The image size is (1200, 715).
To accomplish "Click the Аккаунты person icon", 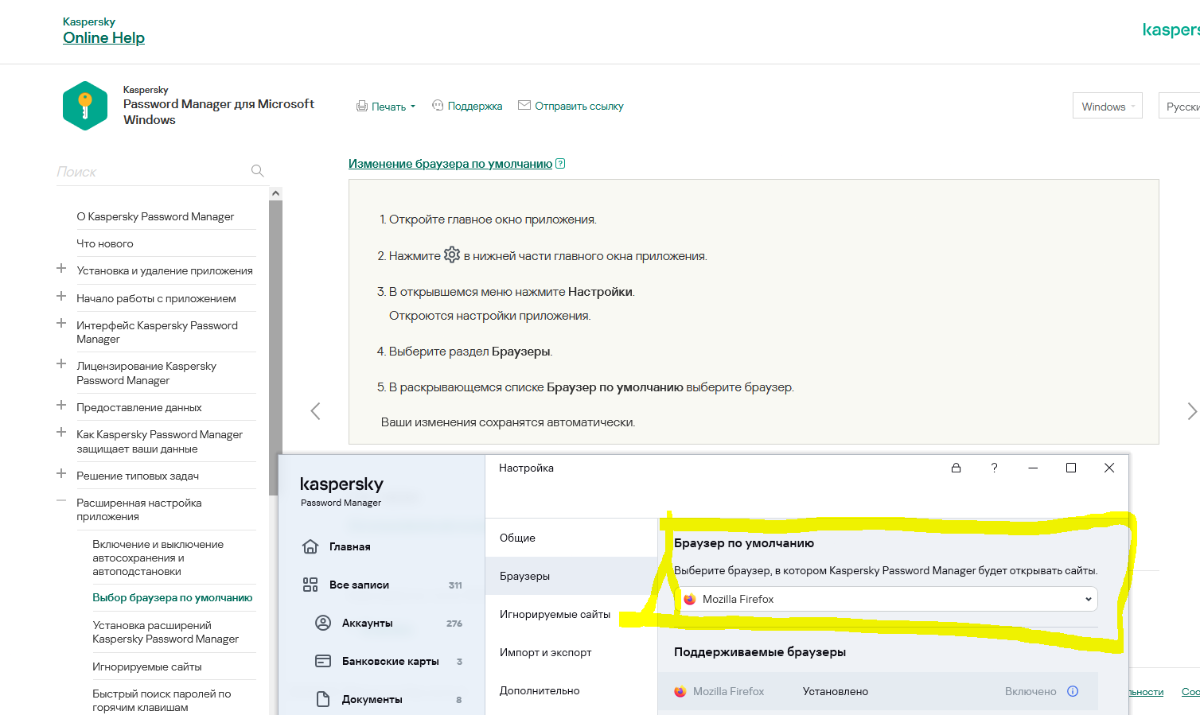I will 323,623.
